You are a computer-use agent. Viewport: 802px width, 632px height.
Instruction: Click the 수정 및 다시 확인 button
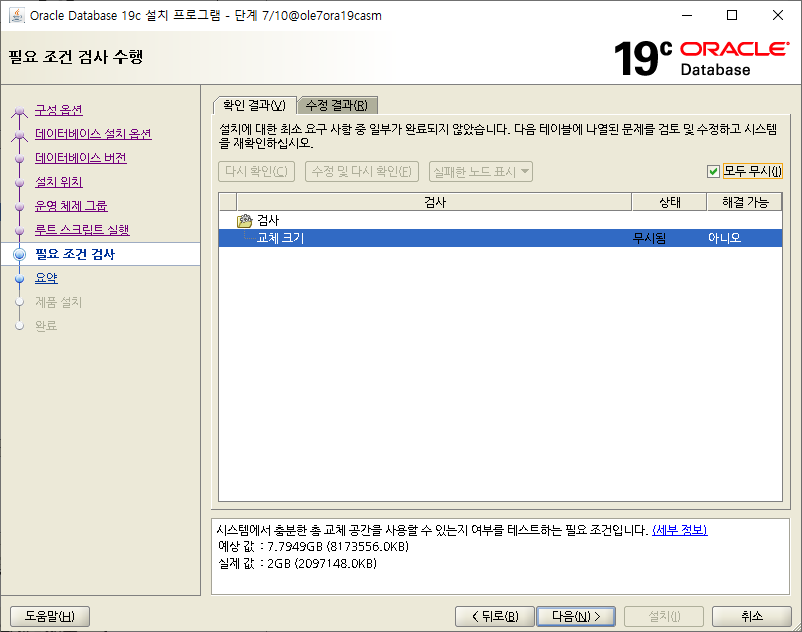coord(362,171)
